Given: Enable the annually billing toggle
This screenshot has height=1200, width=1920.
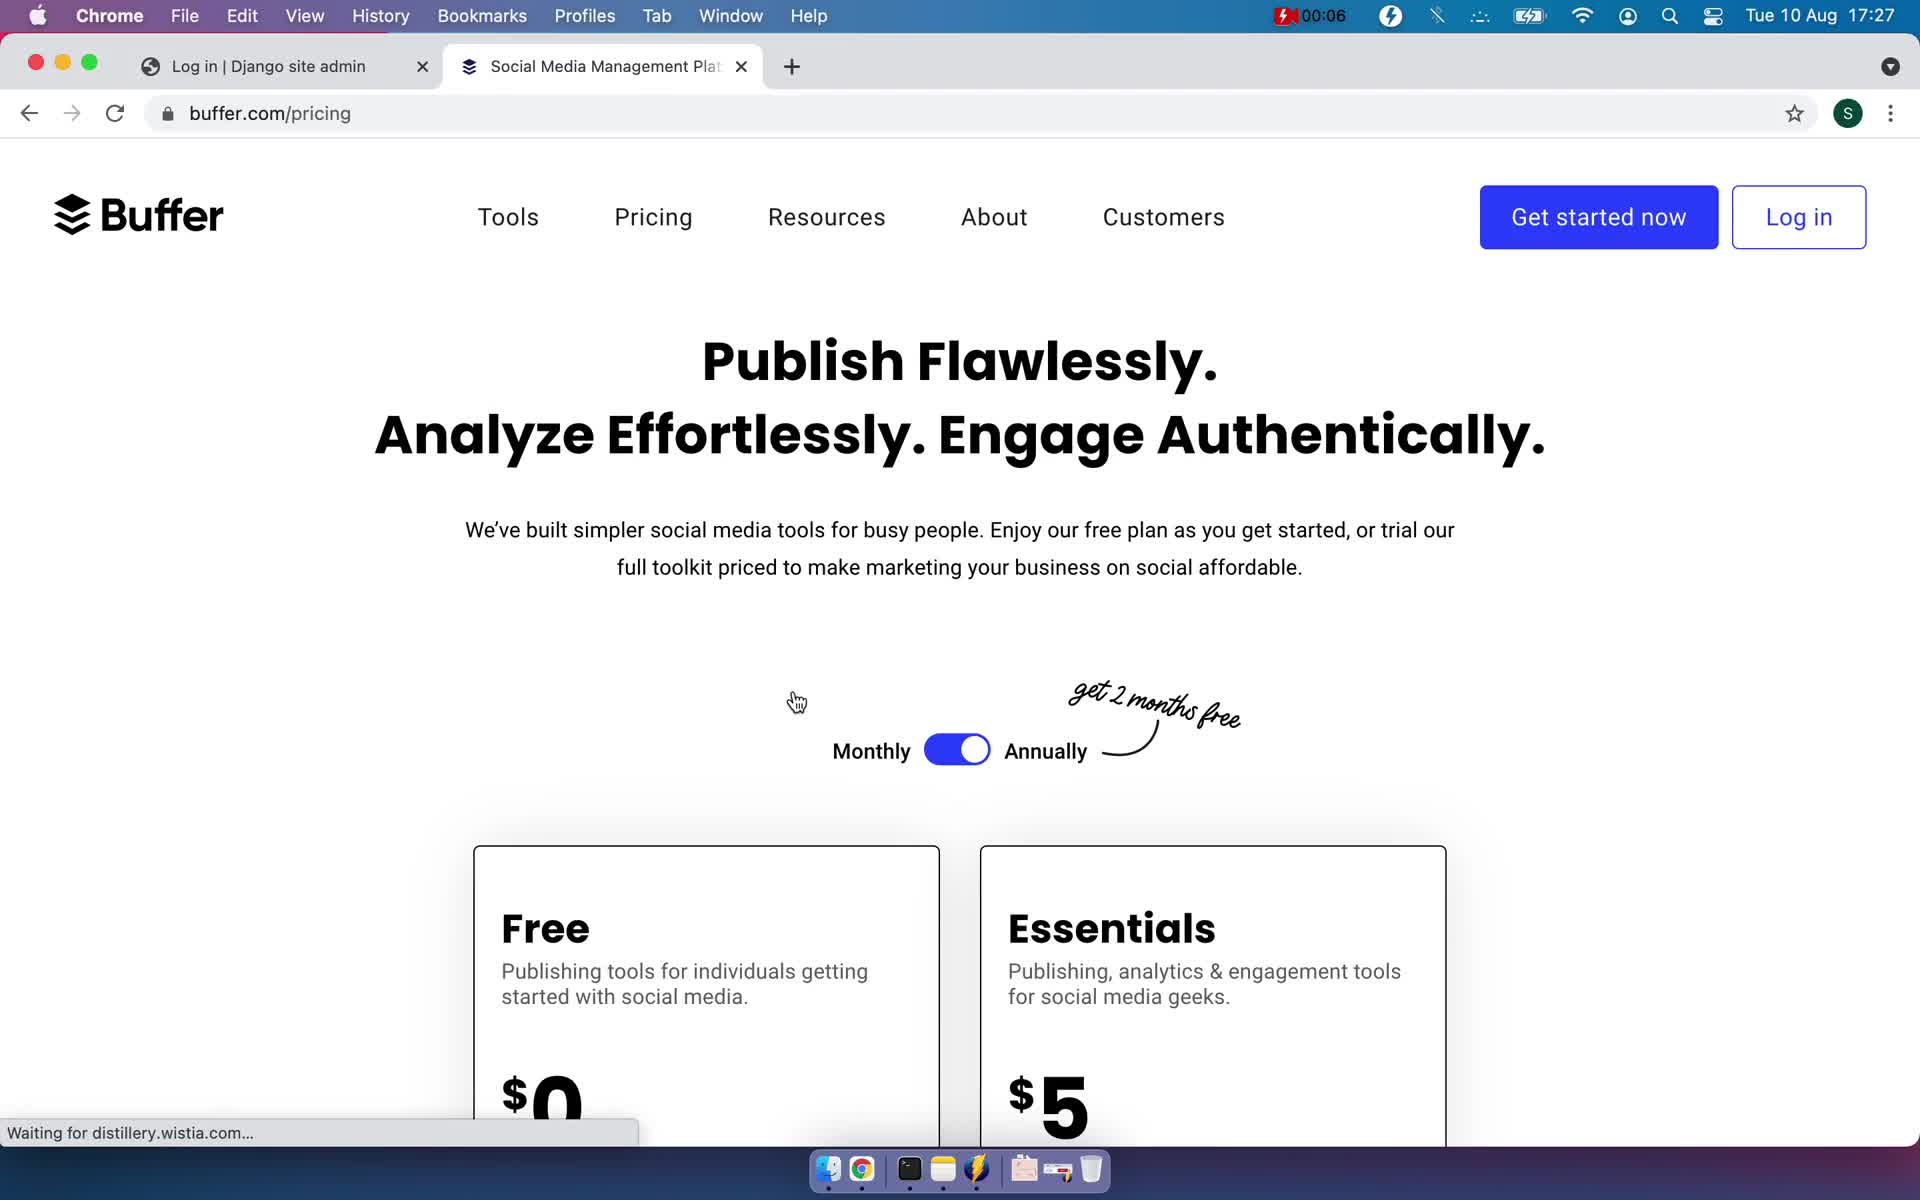Looking at the screenshot, I should point(957,749).
